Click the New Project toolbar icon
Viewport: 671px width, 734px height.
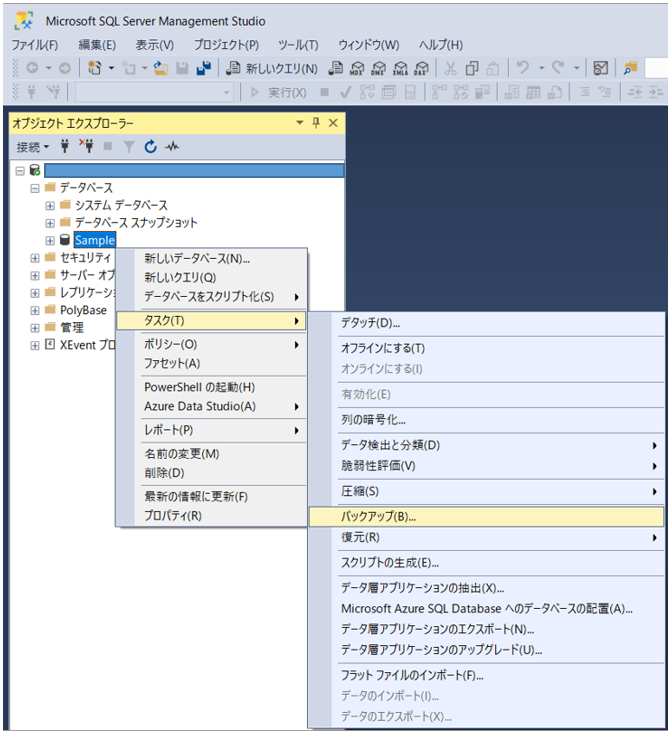click(x=95, y=68)
